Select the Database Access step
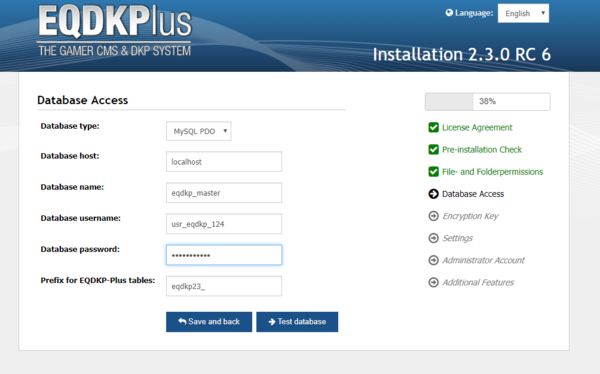Image resolution: width=600 pixels, height=374 pixels. [x=473, y=194]
